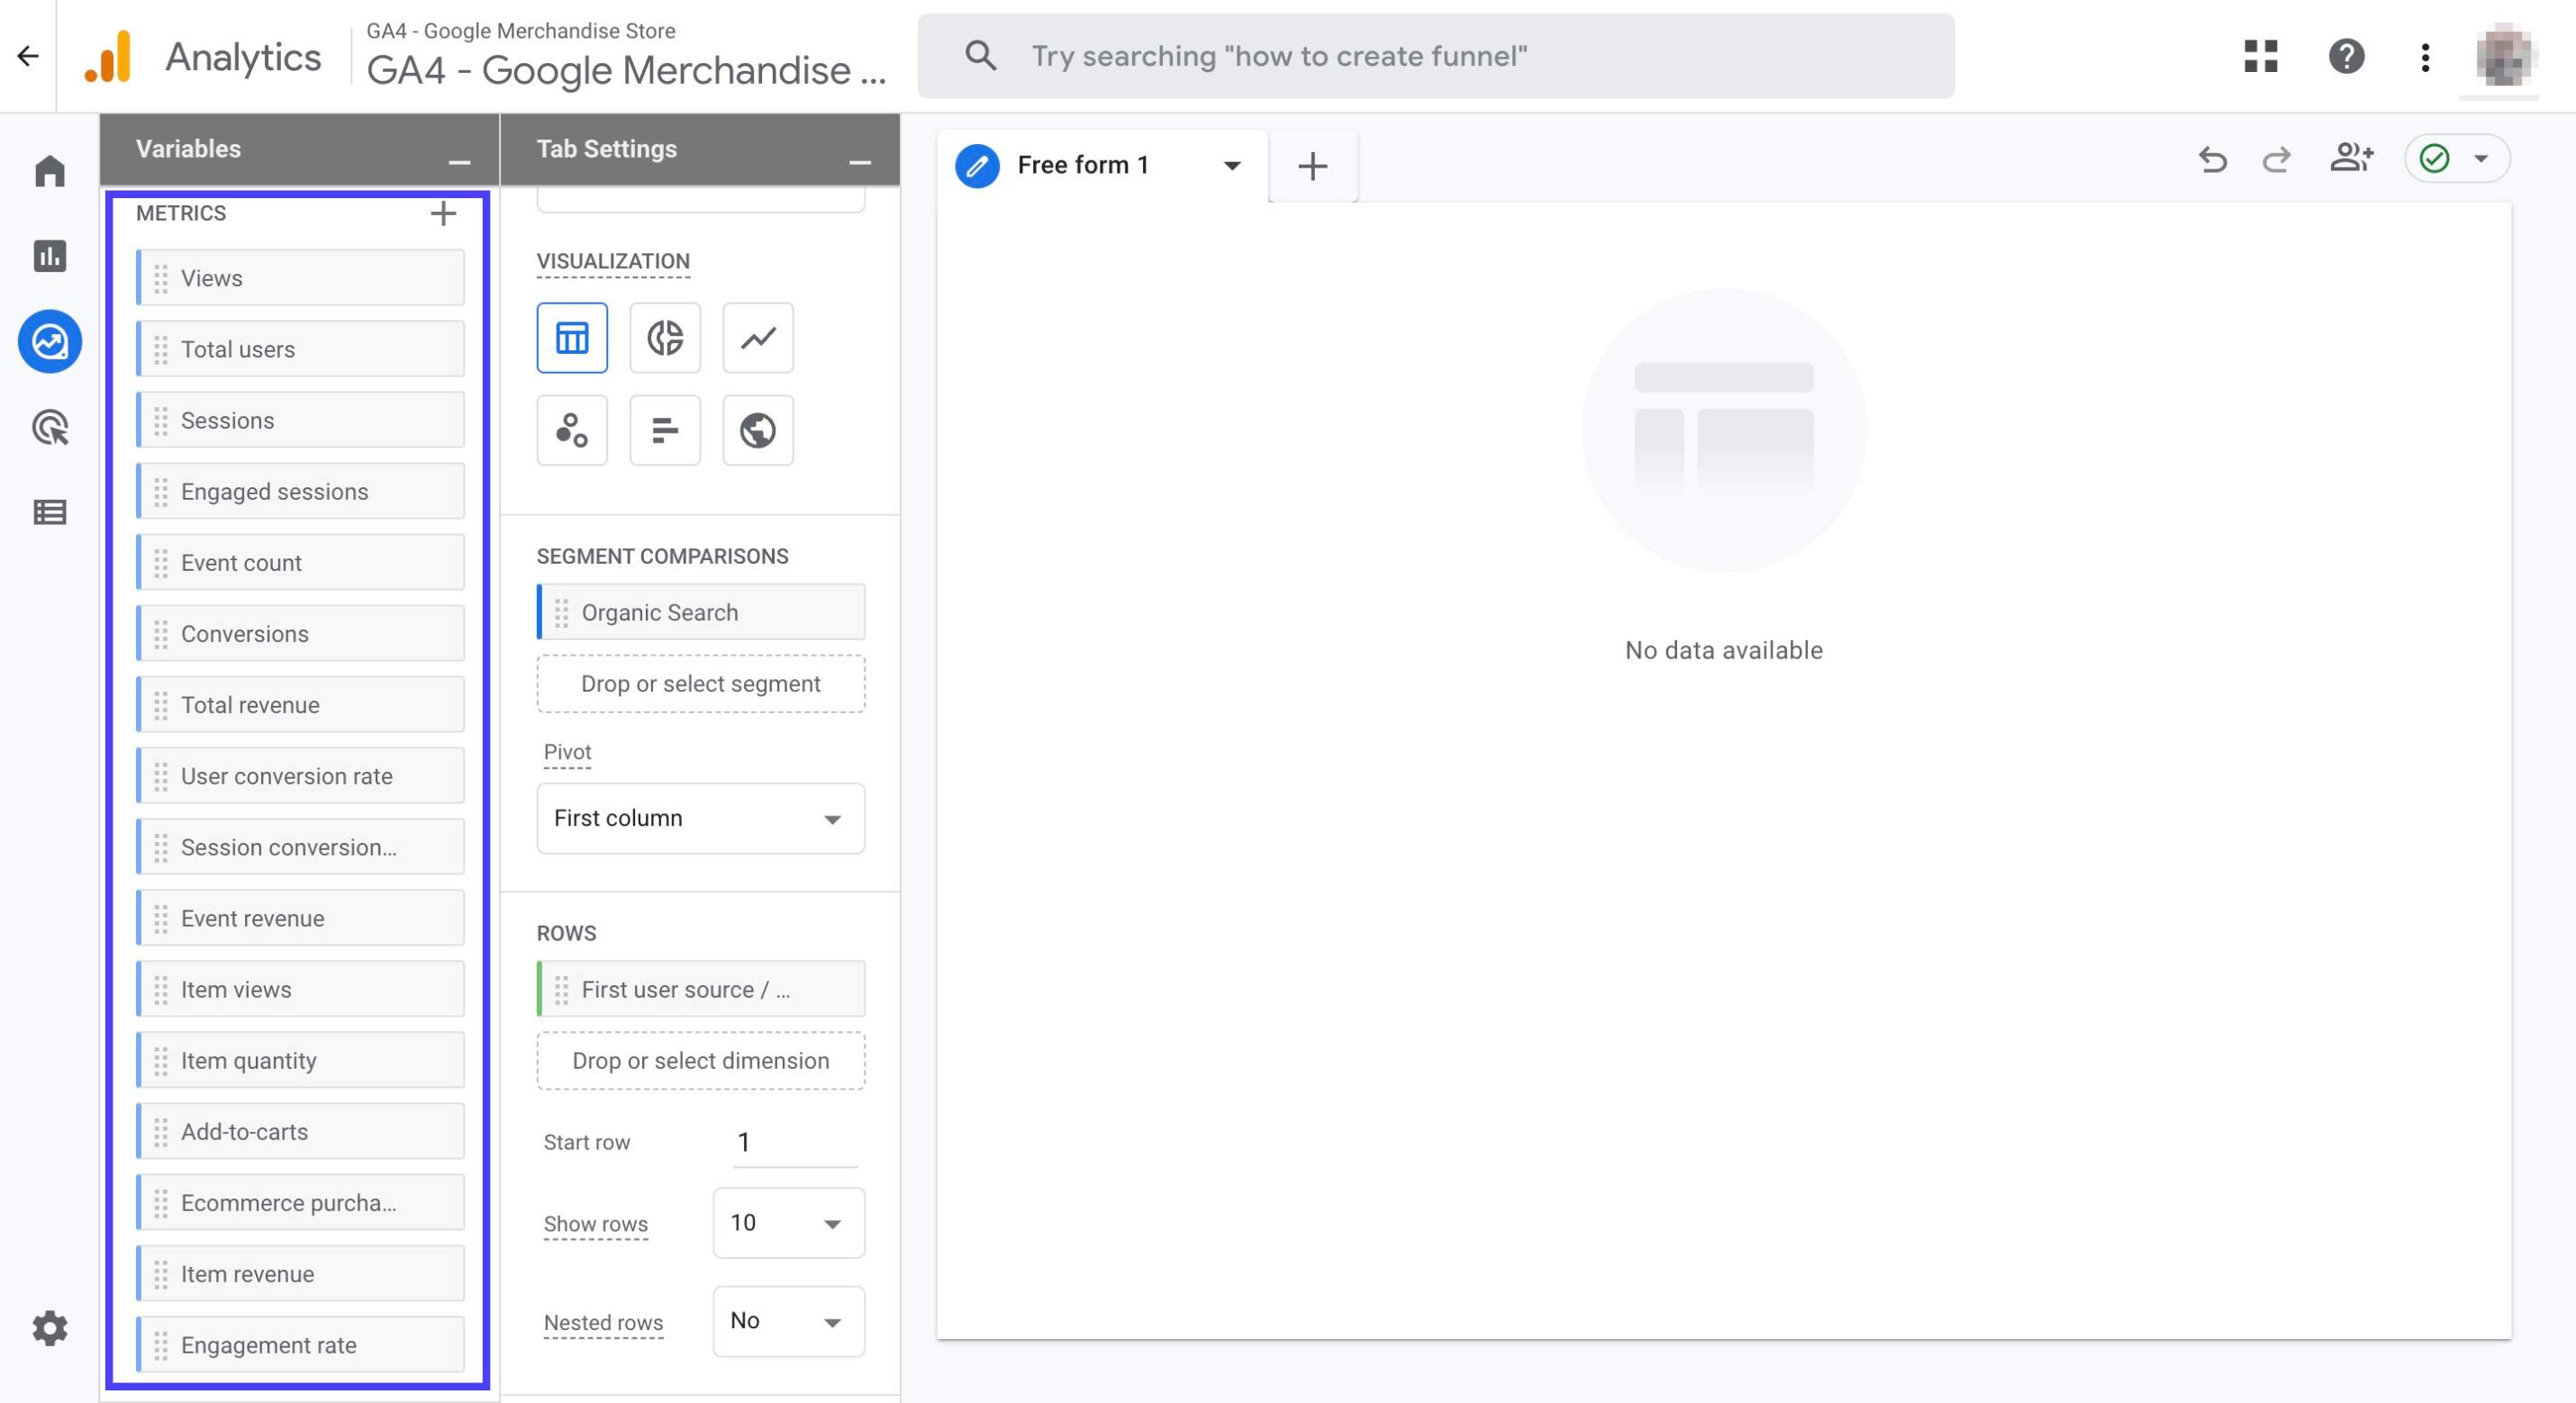Open the Advertising cursor icon

50,428
